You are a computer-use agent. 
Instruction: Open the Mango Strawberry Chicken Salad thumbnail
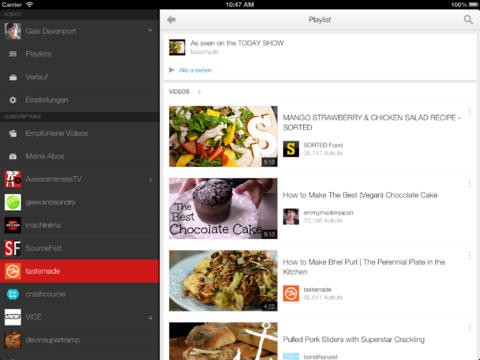coord(223,136)
